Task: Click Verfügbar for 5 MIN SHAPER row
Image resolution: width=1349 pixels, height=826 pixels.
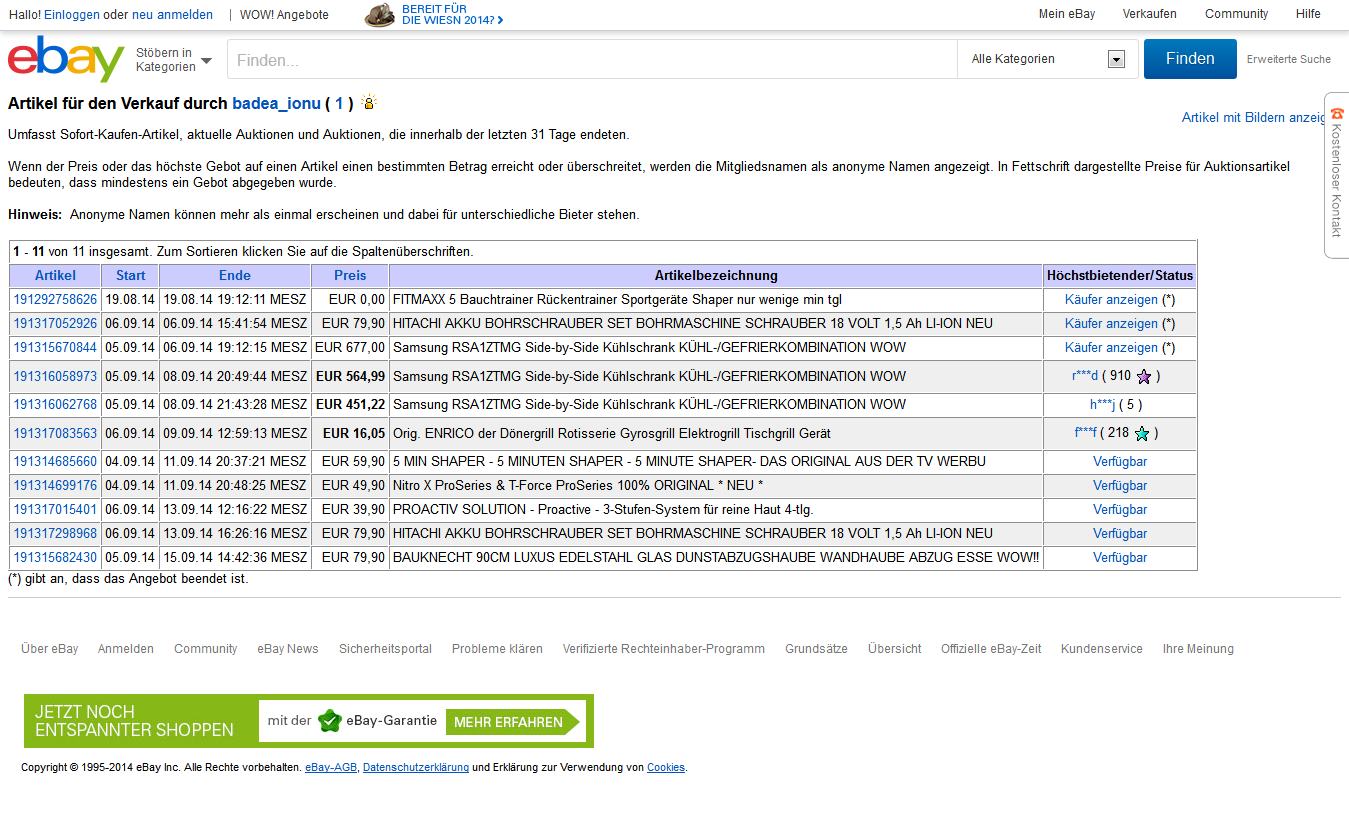Action: tap(1120, 462)
